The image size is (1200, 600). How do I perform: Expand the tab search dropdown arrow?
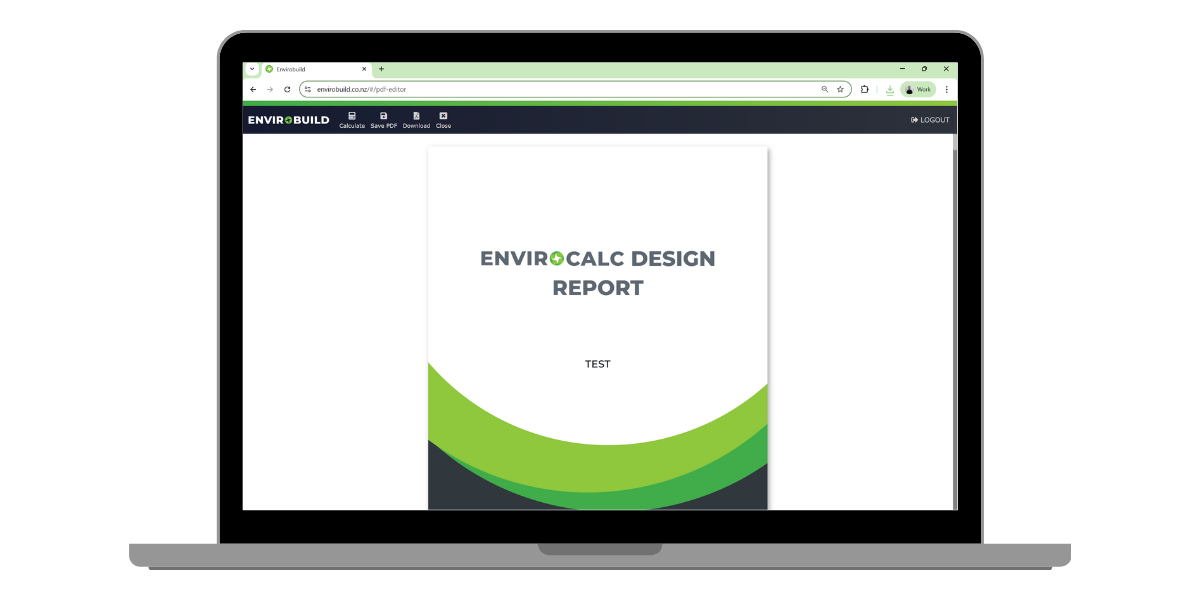[252, 69]
